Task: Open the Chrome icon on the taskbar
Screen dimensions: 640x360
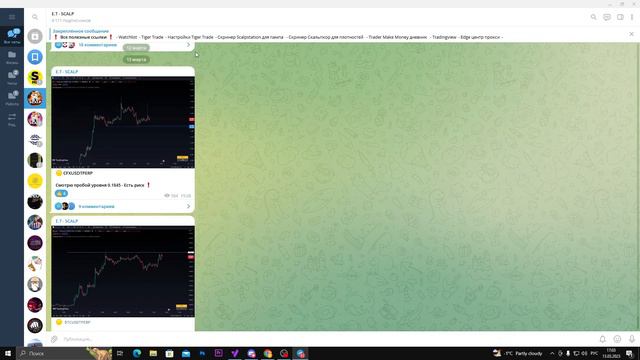Action: tap(268, 353)
